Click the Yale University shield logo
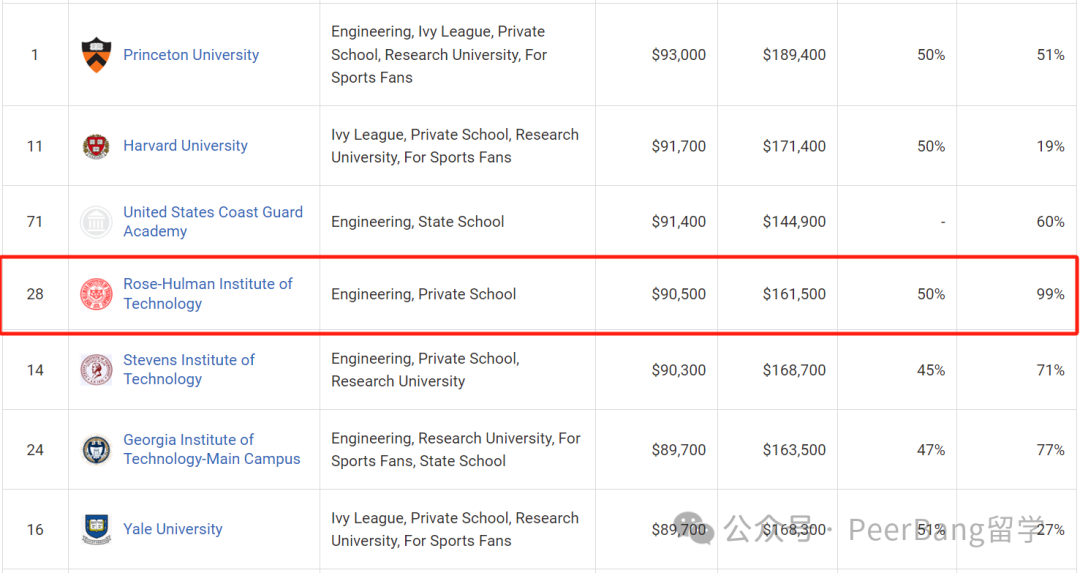The width and height of the screenshot is (1080, 573). pos(96,529)
